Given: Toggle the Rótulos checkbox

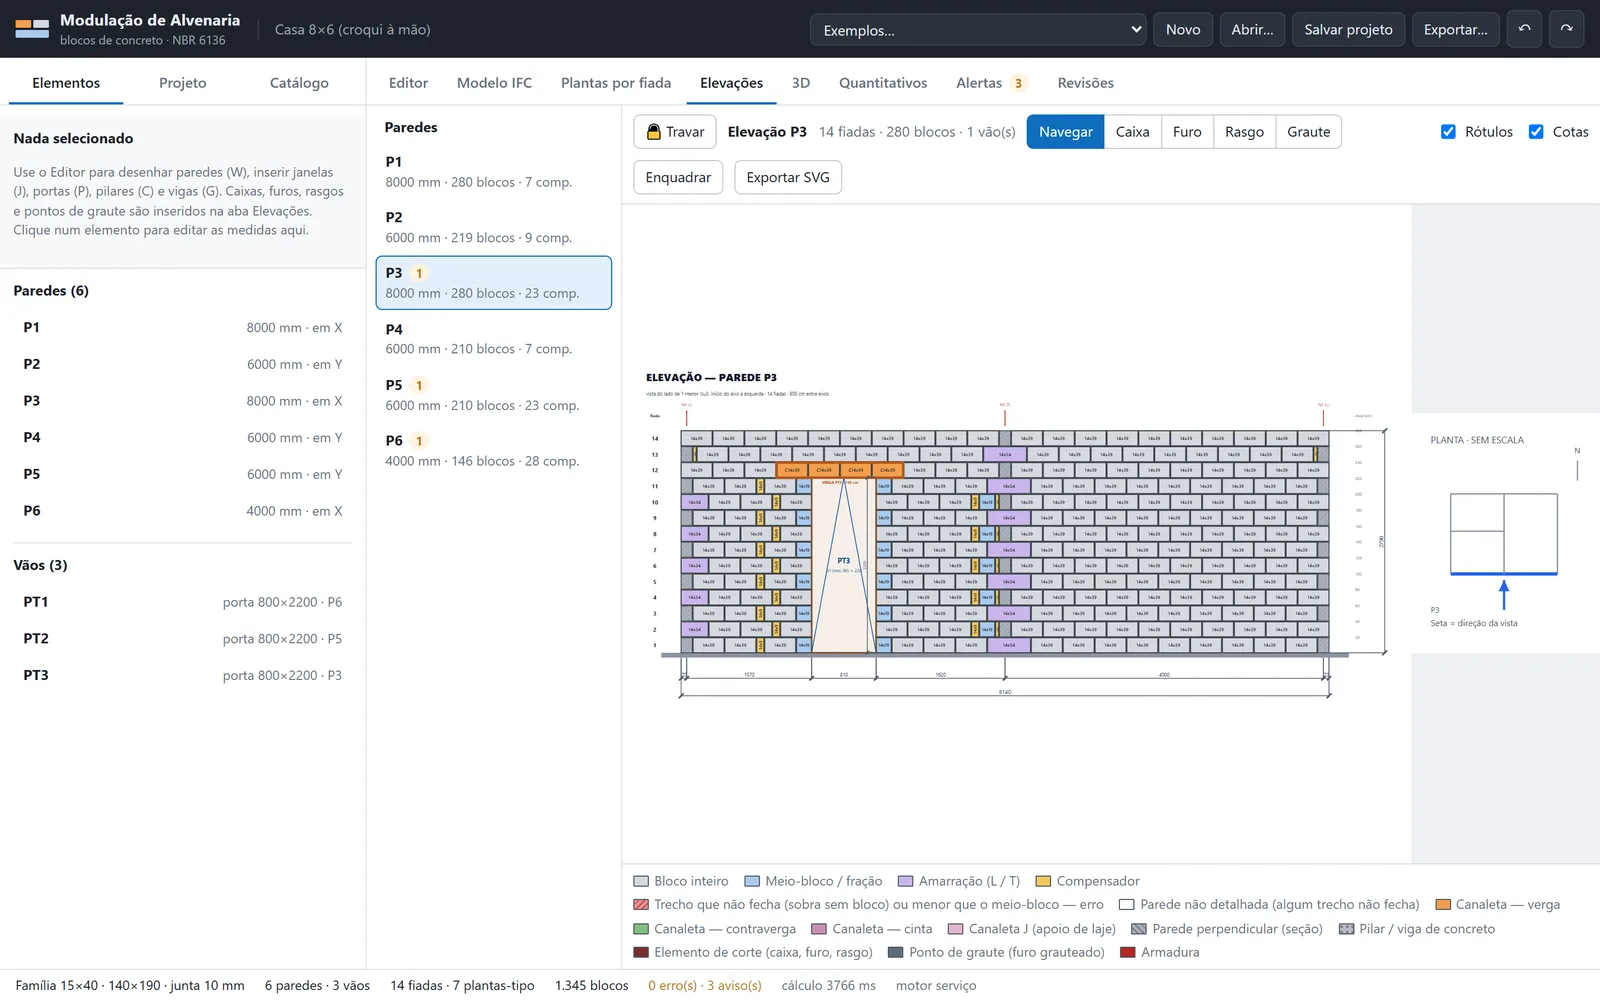Looking at the screenshot, I should click(x=1448, y=132).
